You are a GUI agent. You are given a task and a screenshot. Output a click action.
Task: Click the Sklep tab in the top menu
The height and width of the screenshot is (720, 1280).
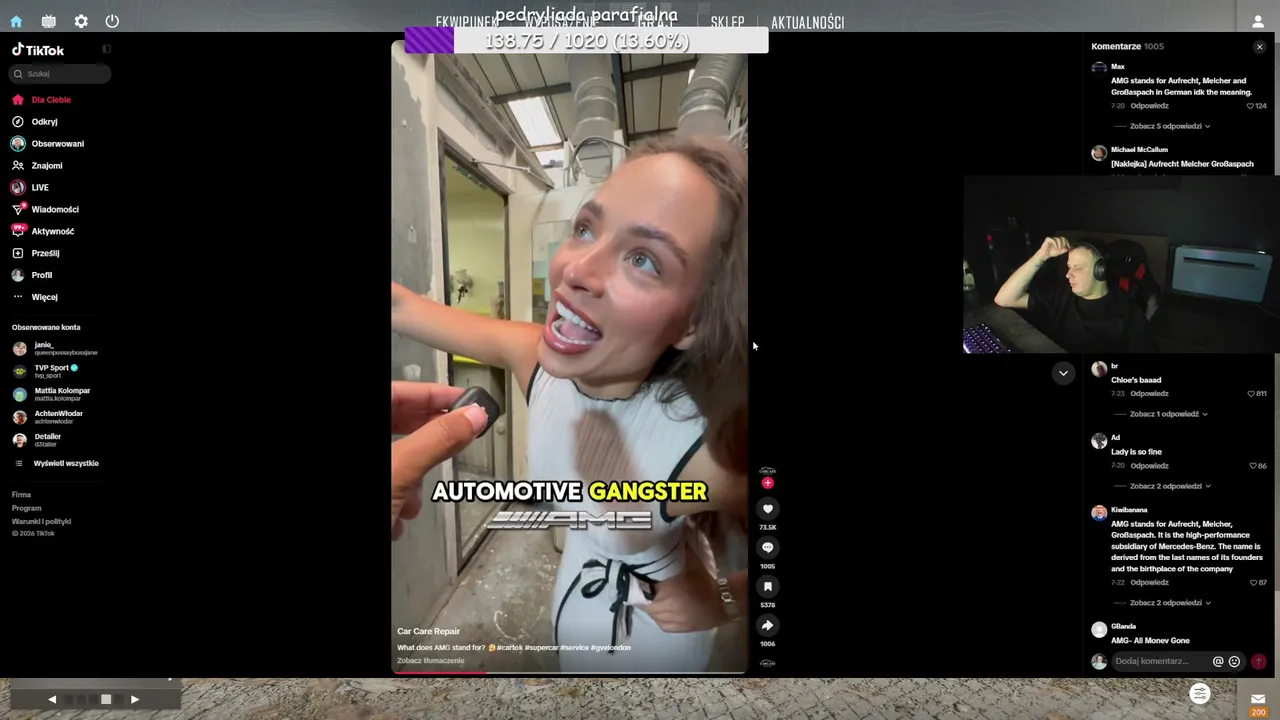pos(727,22)
